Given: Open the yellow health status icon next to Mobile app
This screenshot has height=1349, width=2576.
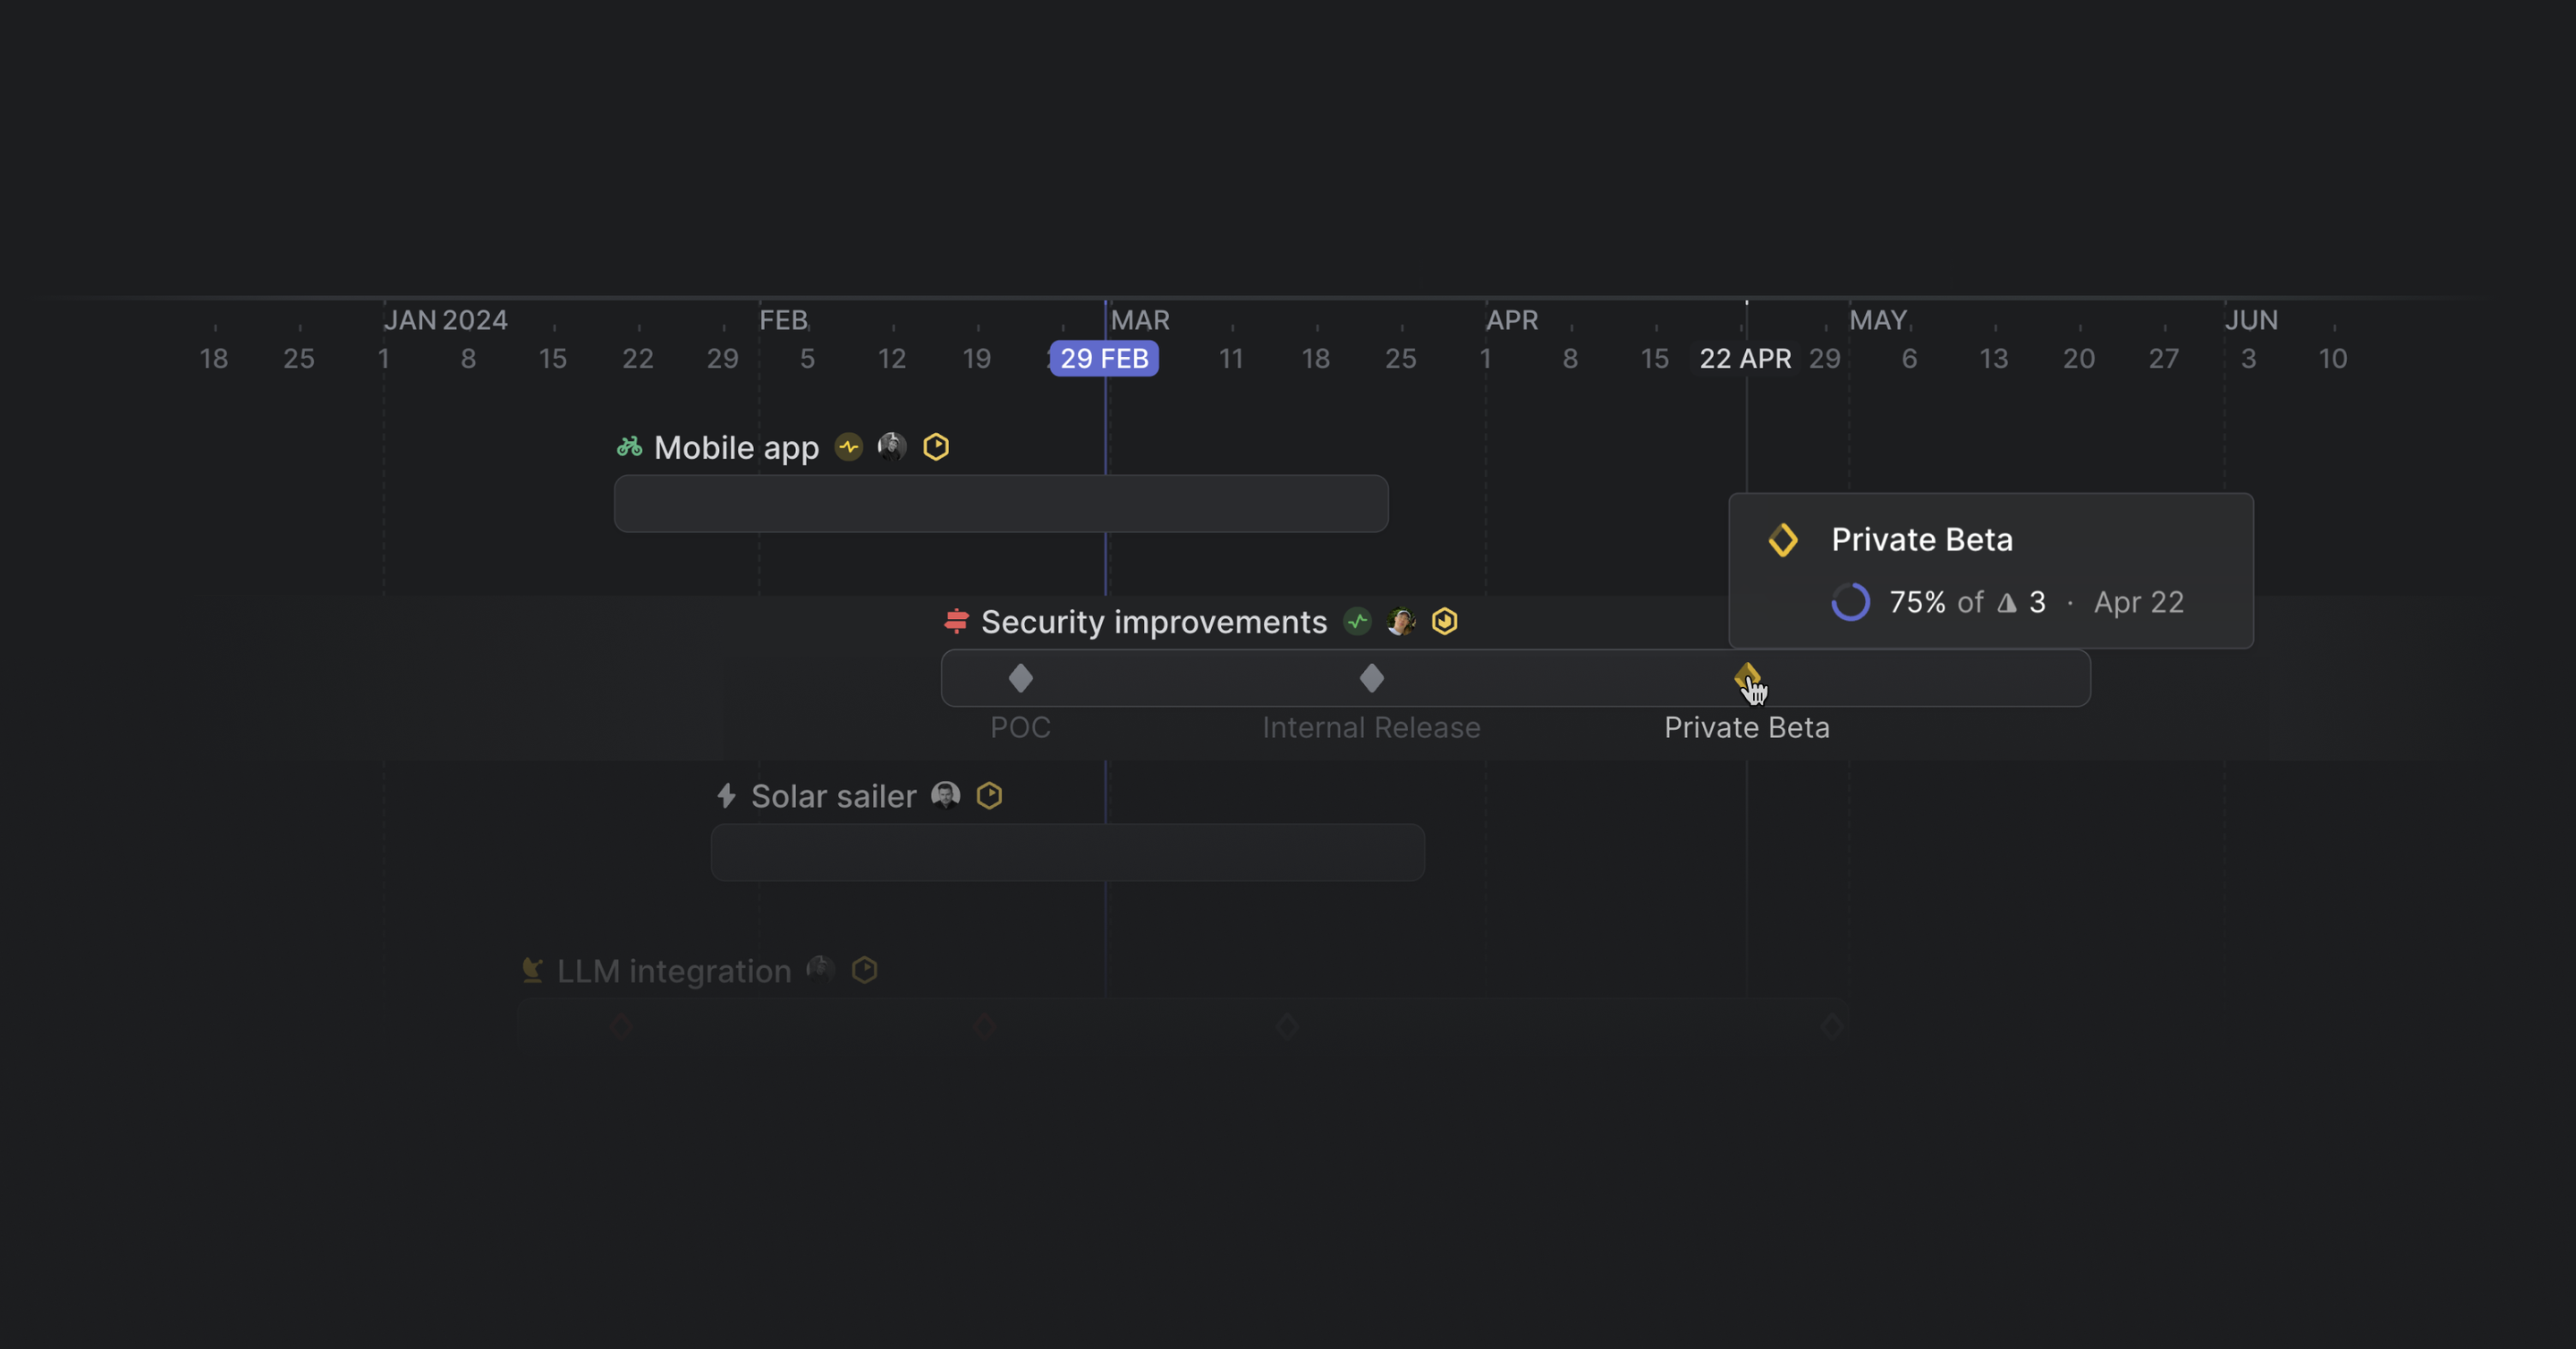Looking at the screenshot, I should point(848,447).
